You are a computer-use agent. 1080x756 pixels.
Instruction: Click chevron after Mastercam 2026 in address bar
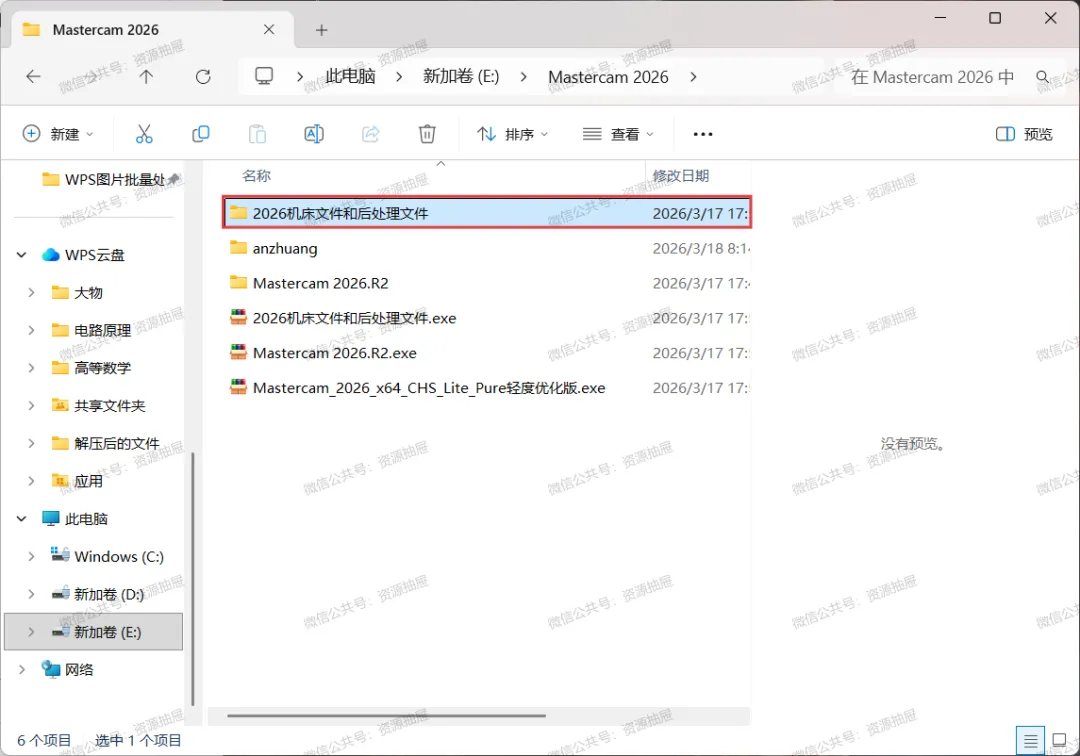[x=693, y=76]
